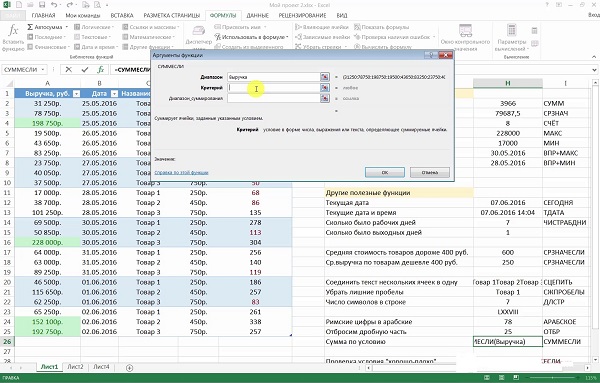Click into the Диапазон field containing Выручка
The image size is (600, 383).
pos(274,77)
